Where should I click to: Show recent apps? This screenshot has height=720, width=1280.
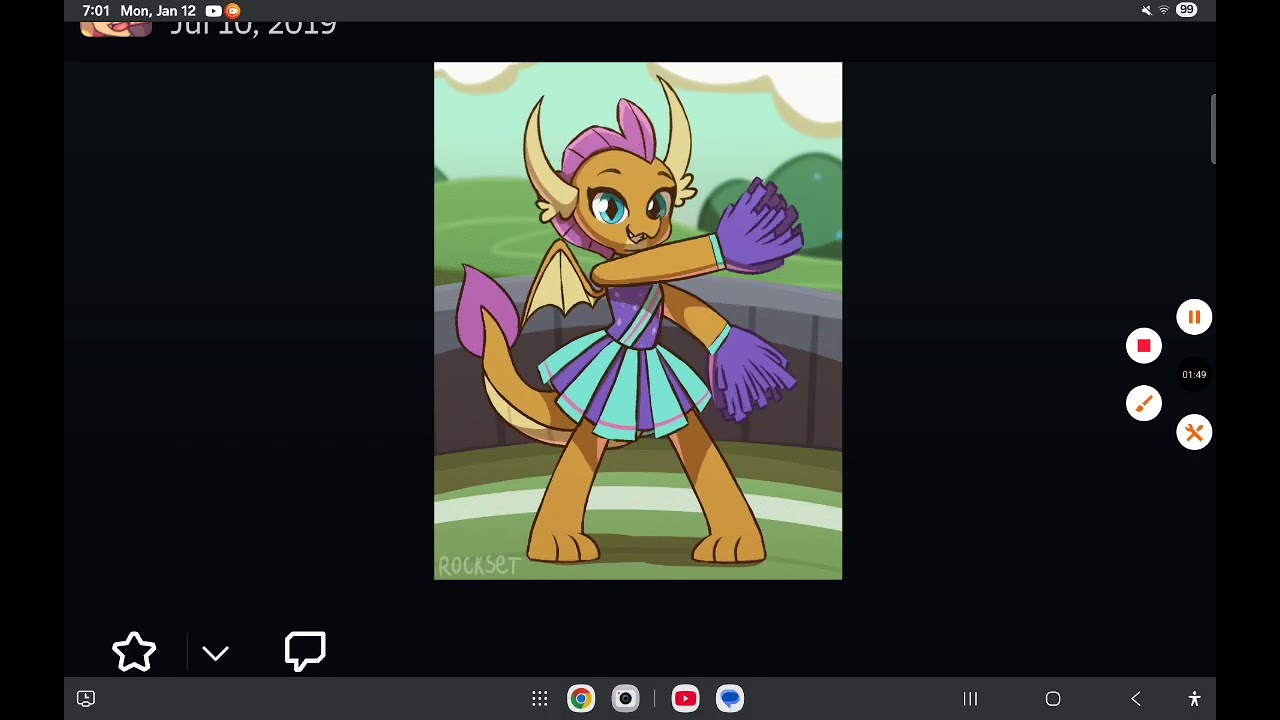click(970, 699)
